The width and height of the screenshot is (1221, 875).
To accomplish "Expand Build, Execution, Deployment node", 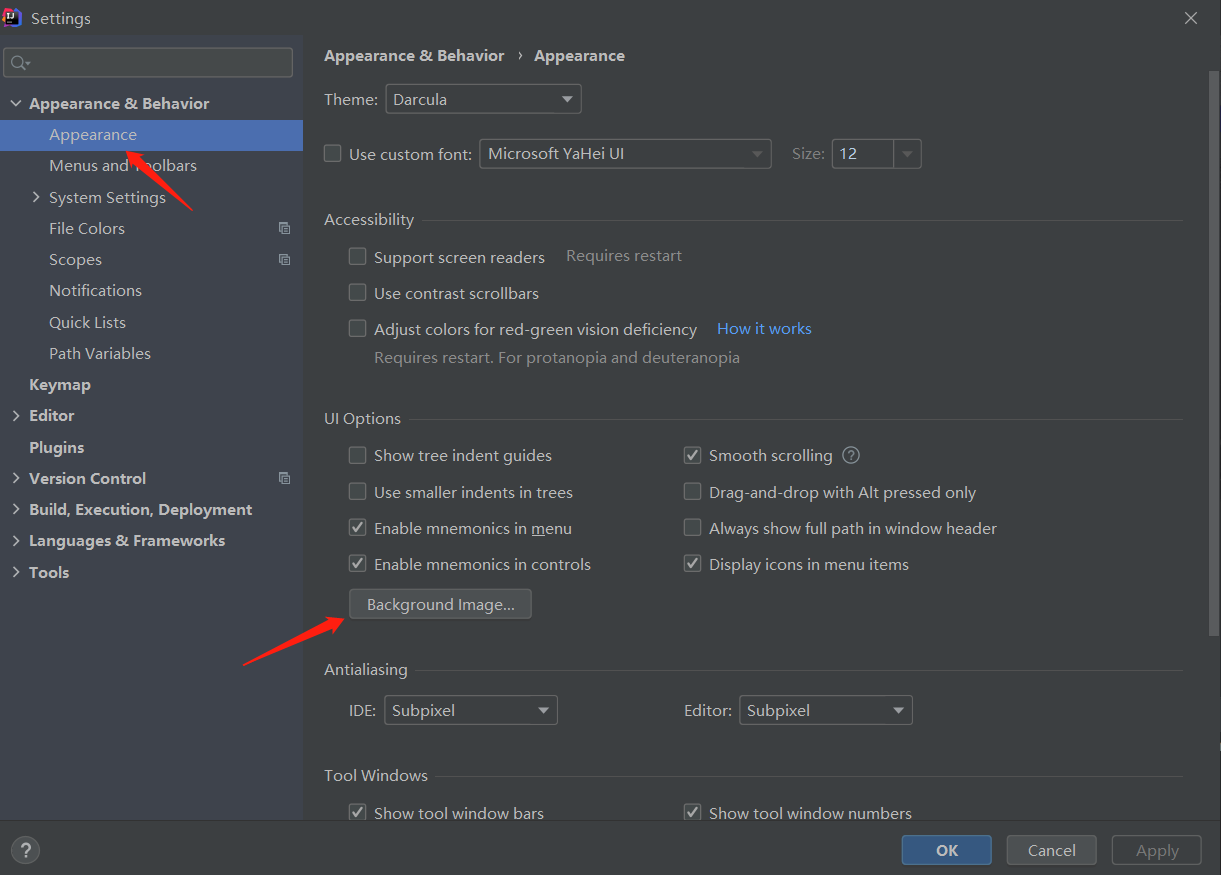I will 15,509.
